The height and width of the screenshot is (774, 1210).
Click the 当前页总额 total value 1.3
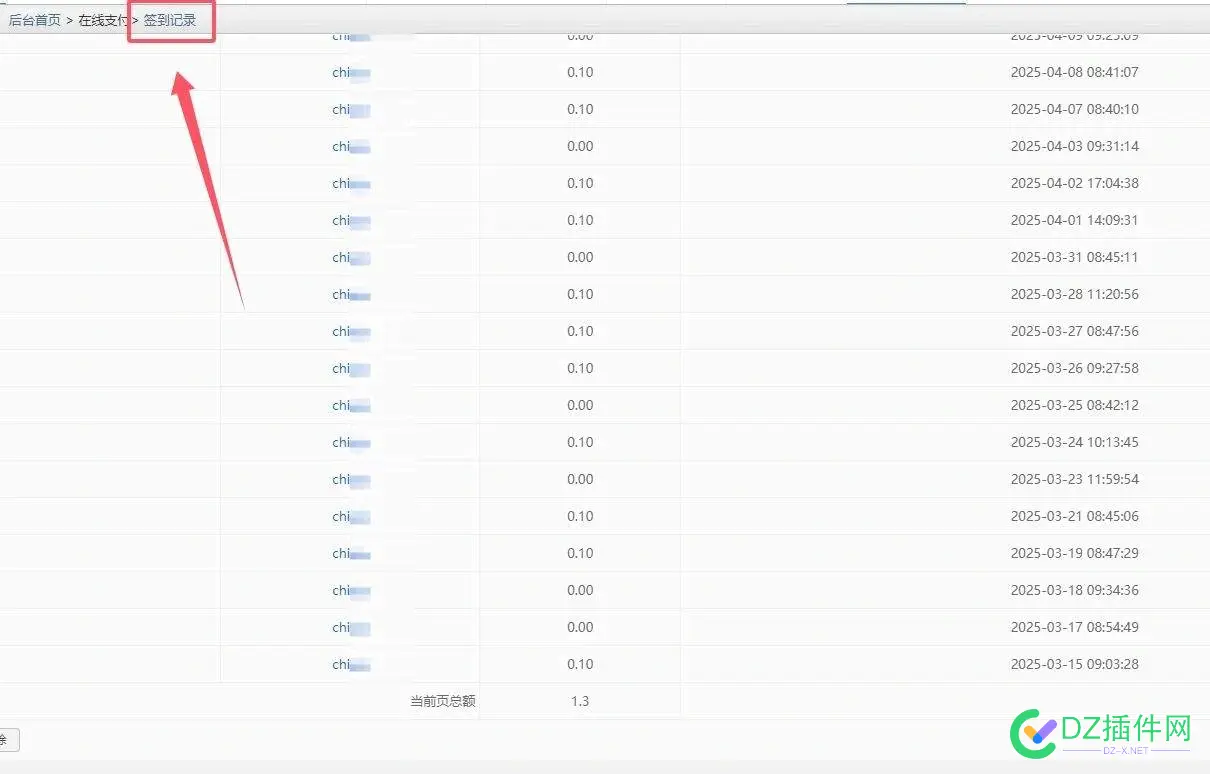pos(580,701)
